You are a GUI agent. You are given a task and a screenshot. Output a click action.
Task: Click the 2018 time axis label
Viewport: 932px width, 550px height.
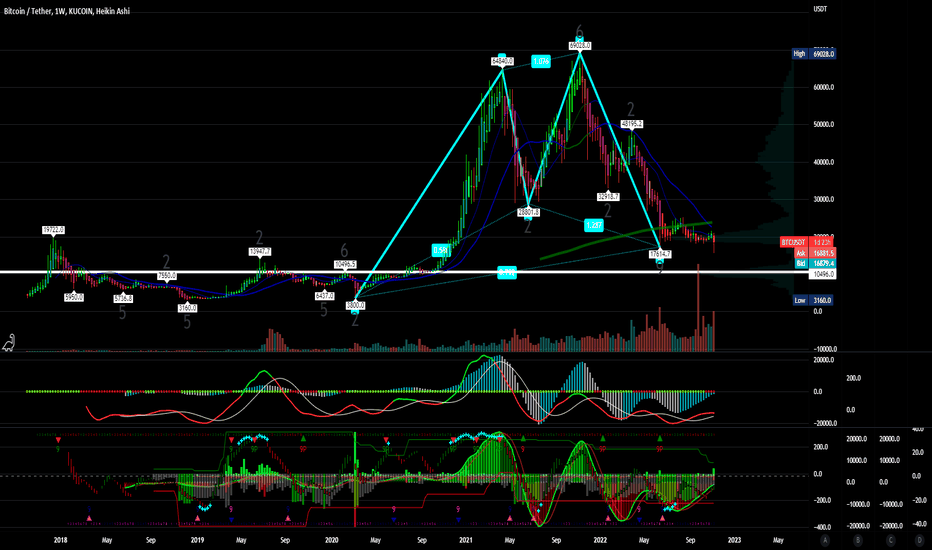pyautogui.click(x=61, y=540)
